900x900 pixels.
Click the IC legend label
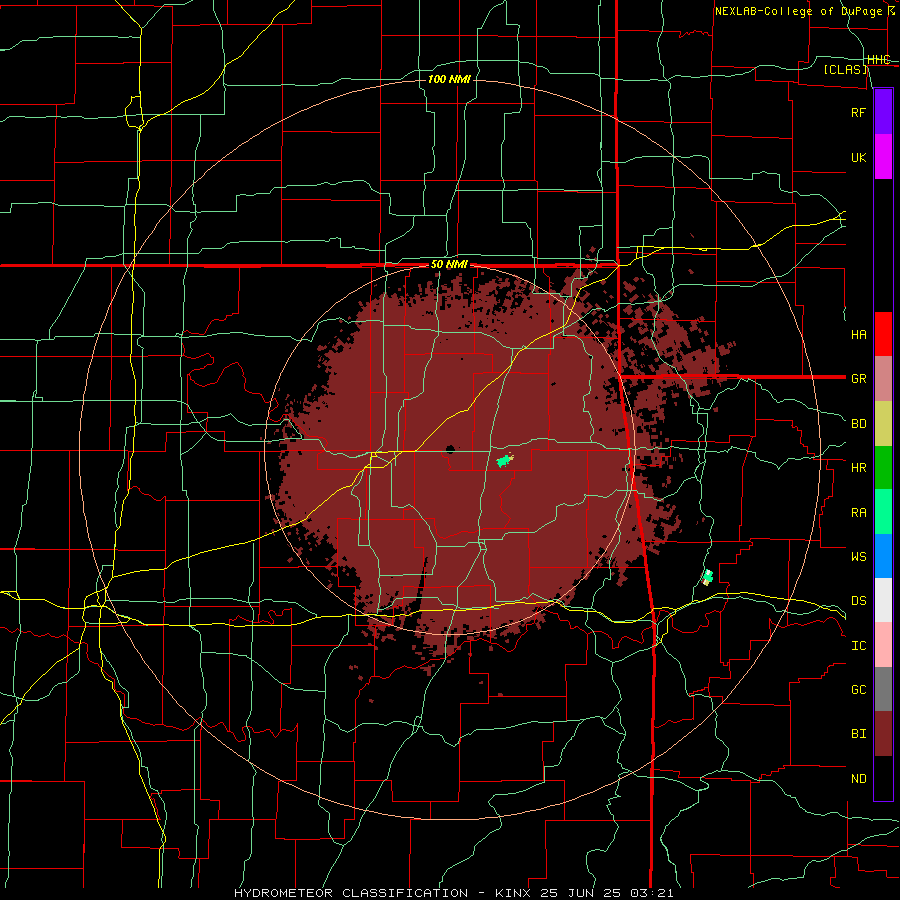(858, 646)
